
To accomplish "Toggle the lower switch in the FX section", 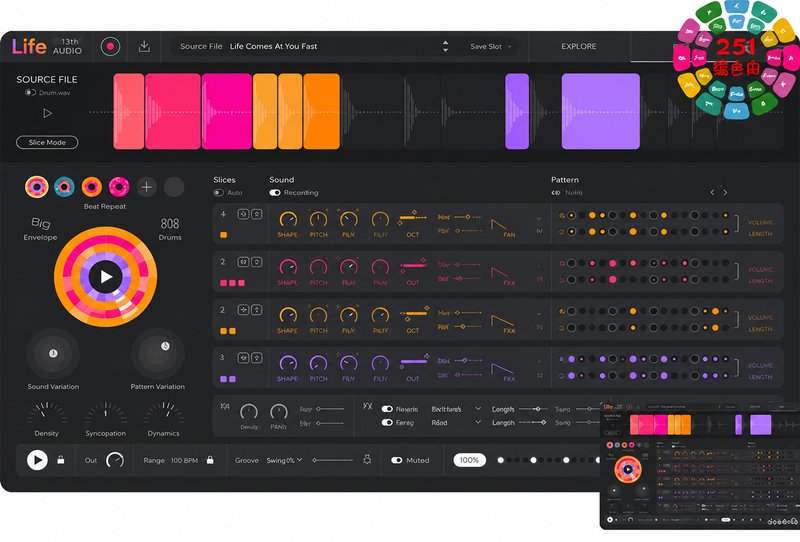I will [387, 422].
